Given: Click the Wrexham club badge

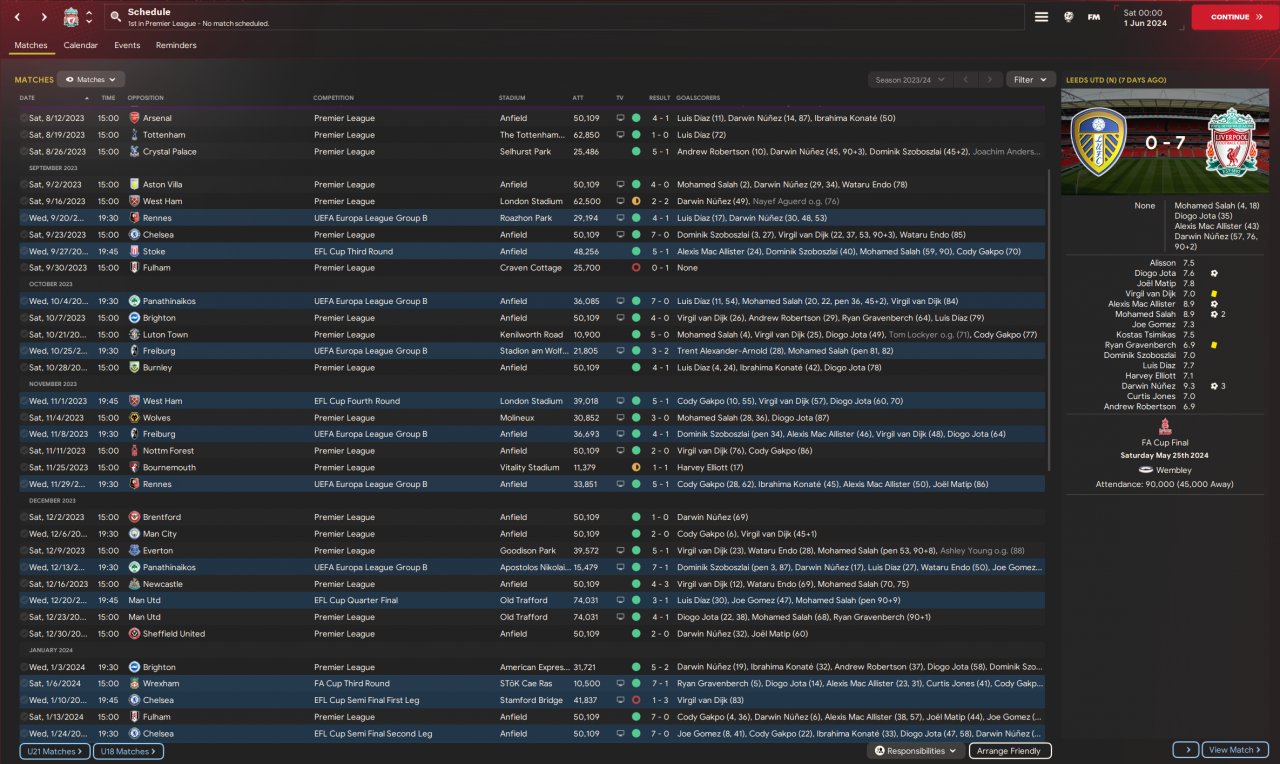Looking at the screenshot, I should (135, 684).
